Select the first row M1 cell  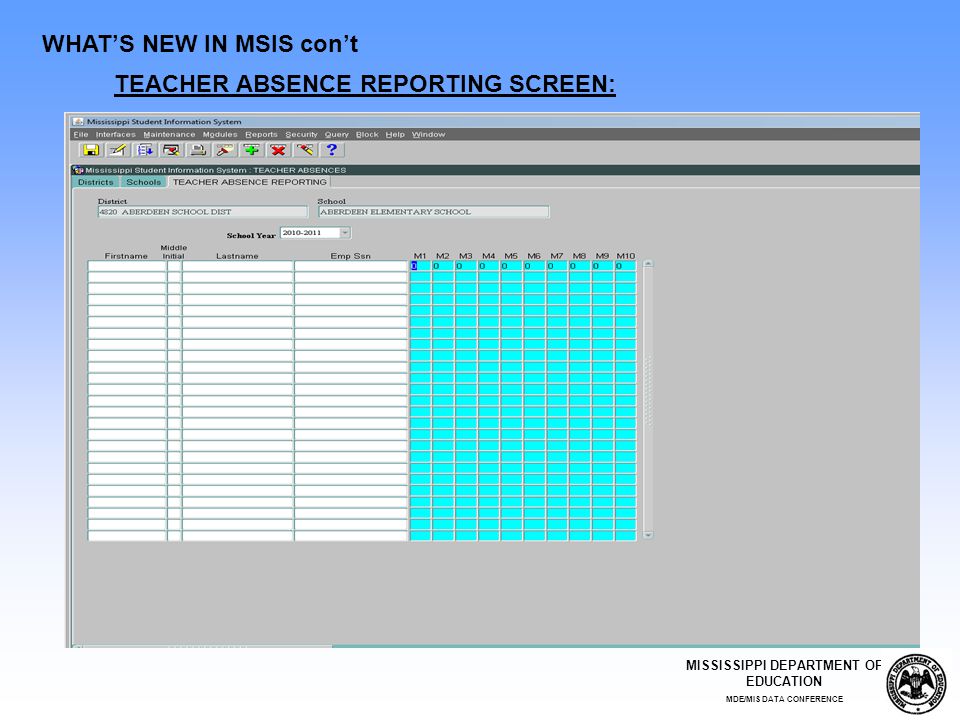420,266
